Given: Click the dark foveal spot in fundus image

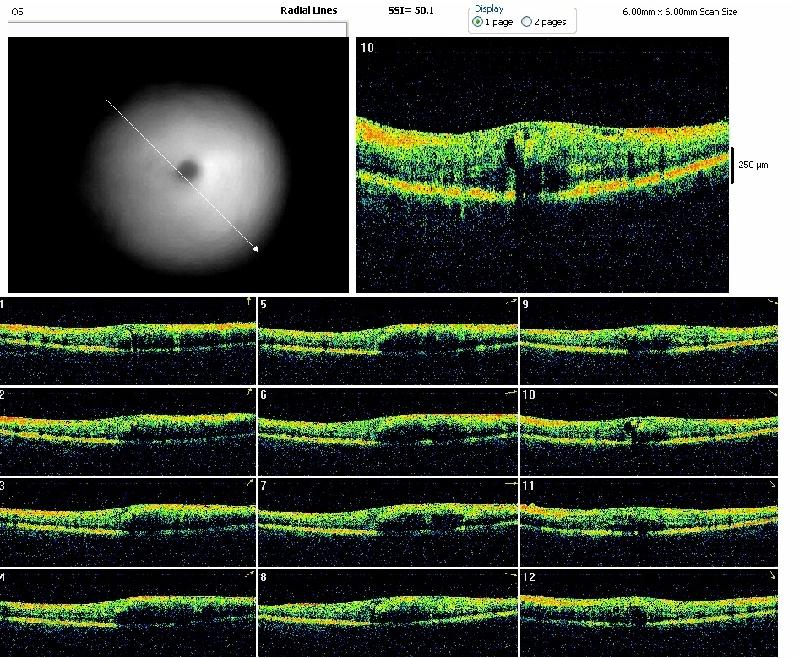Looking at the screenshot, I should click(188, 170).
